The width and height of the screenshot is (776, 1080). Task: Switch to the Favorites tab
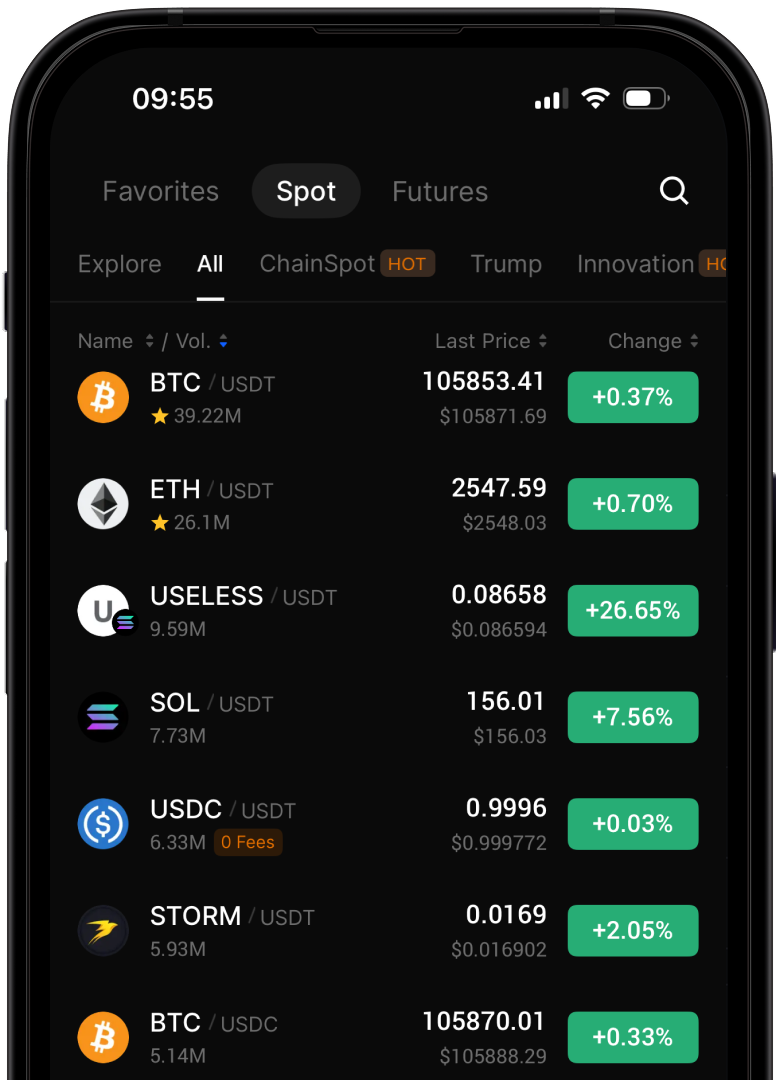161,191
